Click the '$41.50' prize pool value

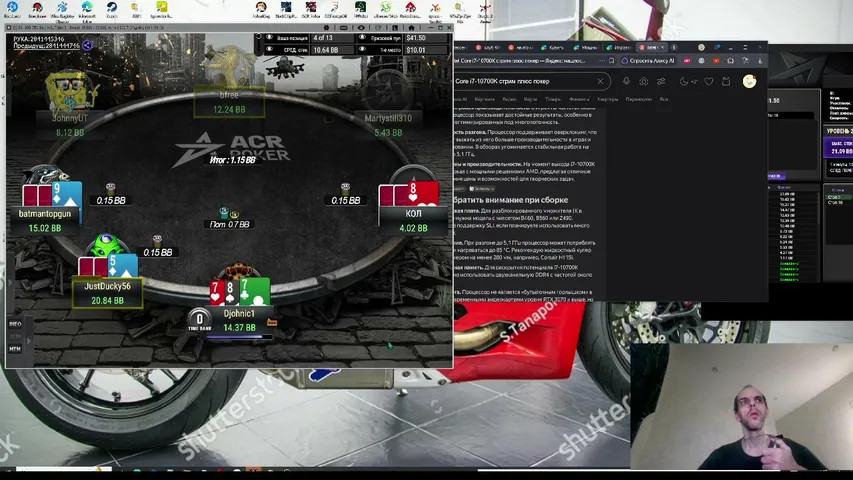click(x=416, y=38)
